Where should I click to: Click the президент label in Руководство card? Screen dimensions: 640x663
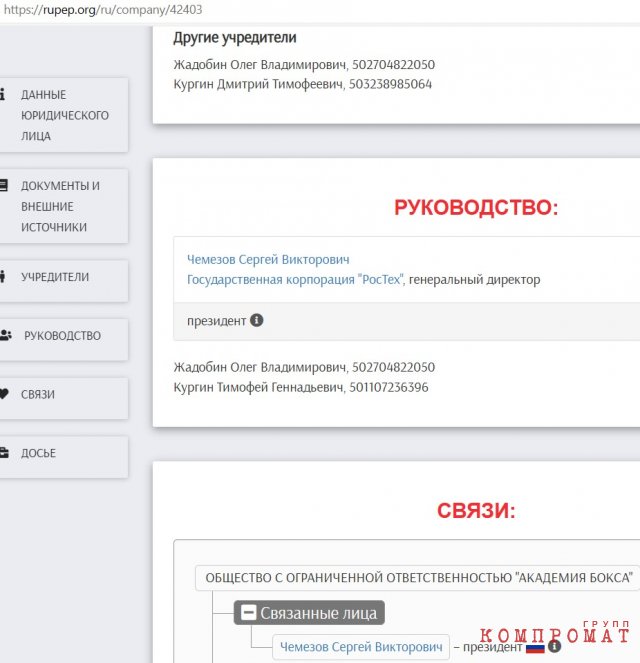pos(216,321)
